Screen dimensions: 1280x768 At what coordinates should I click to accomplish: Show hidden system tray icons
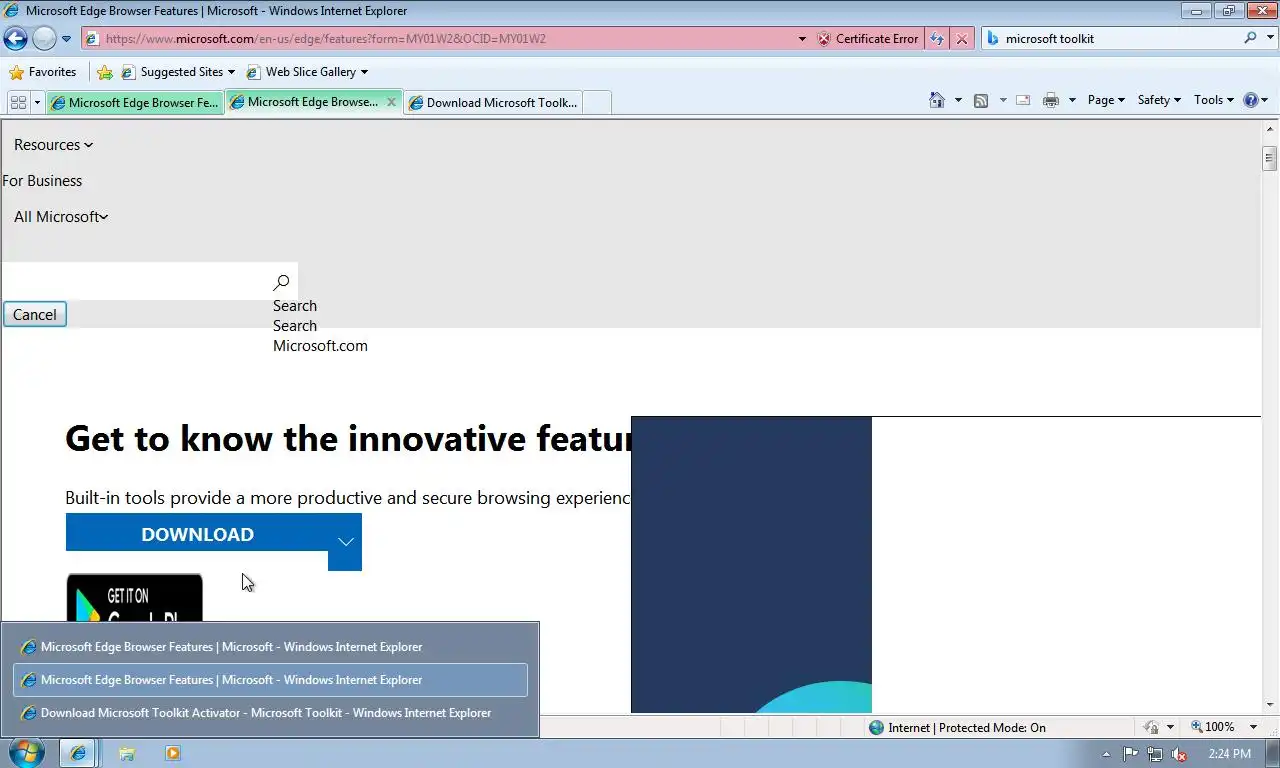1106,754
